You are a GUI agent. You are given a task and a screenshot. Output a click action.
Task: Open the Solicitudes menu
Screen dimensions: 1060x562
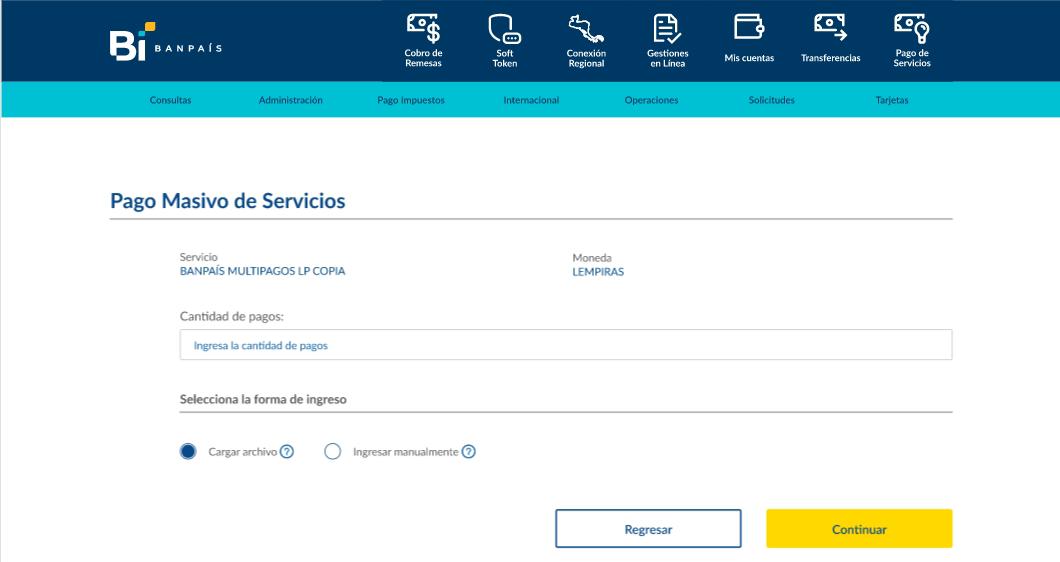(x=771, y=100)
